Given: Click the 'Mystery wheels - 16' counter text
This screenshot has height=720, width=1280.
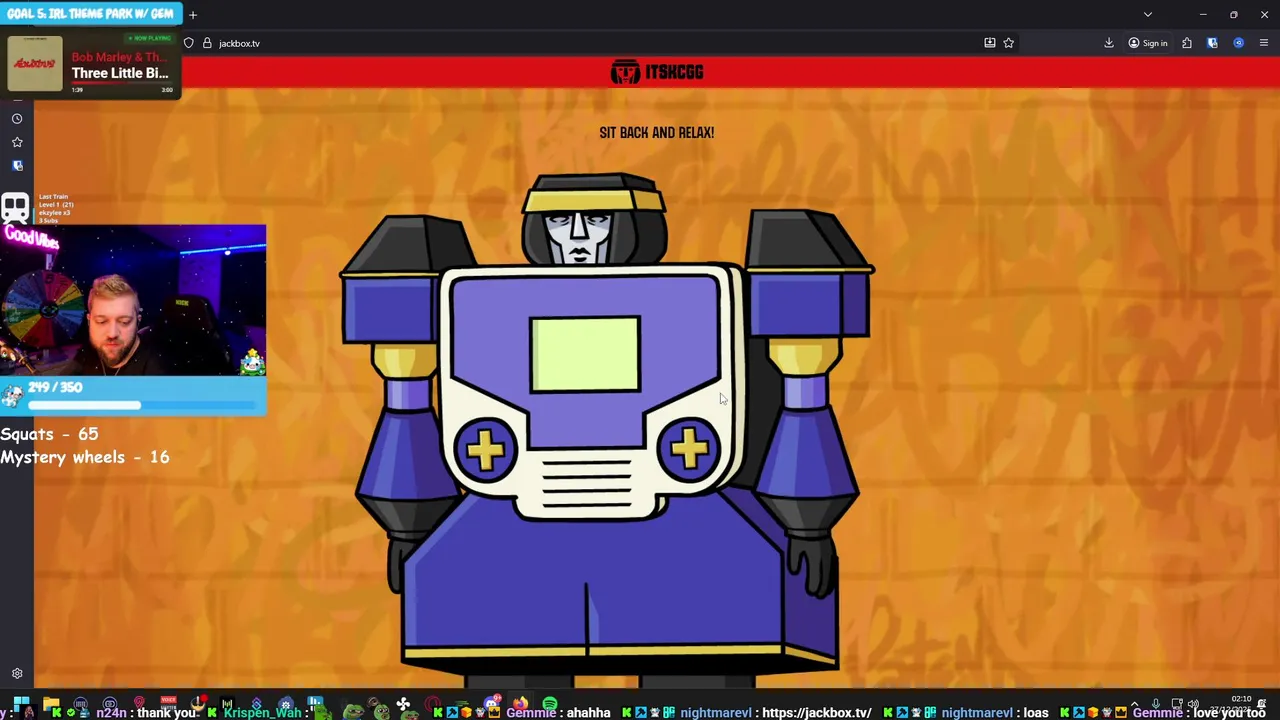Looking at the screenshot, I should 85,457.
